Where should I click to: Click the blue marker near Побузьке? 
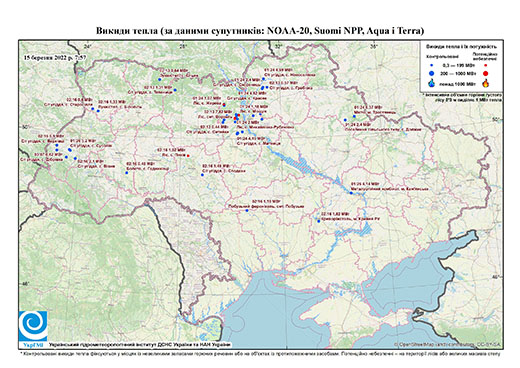pos(247,211)
